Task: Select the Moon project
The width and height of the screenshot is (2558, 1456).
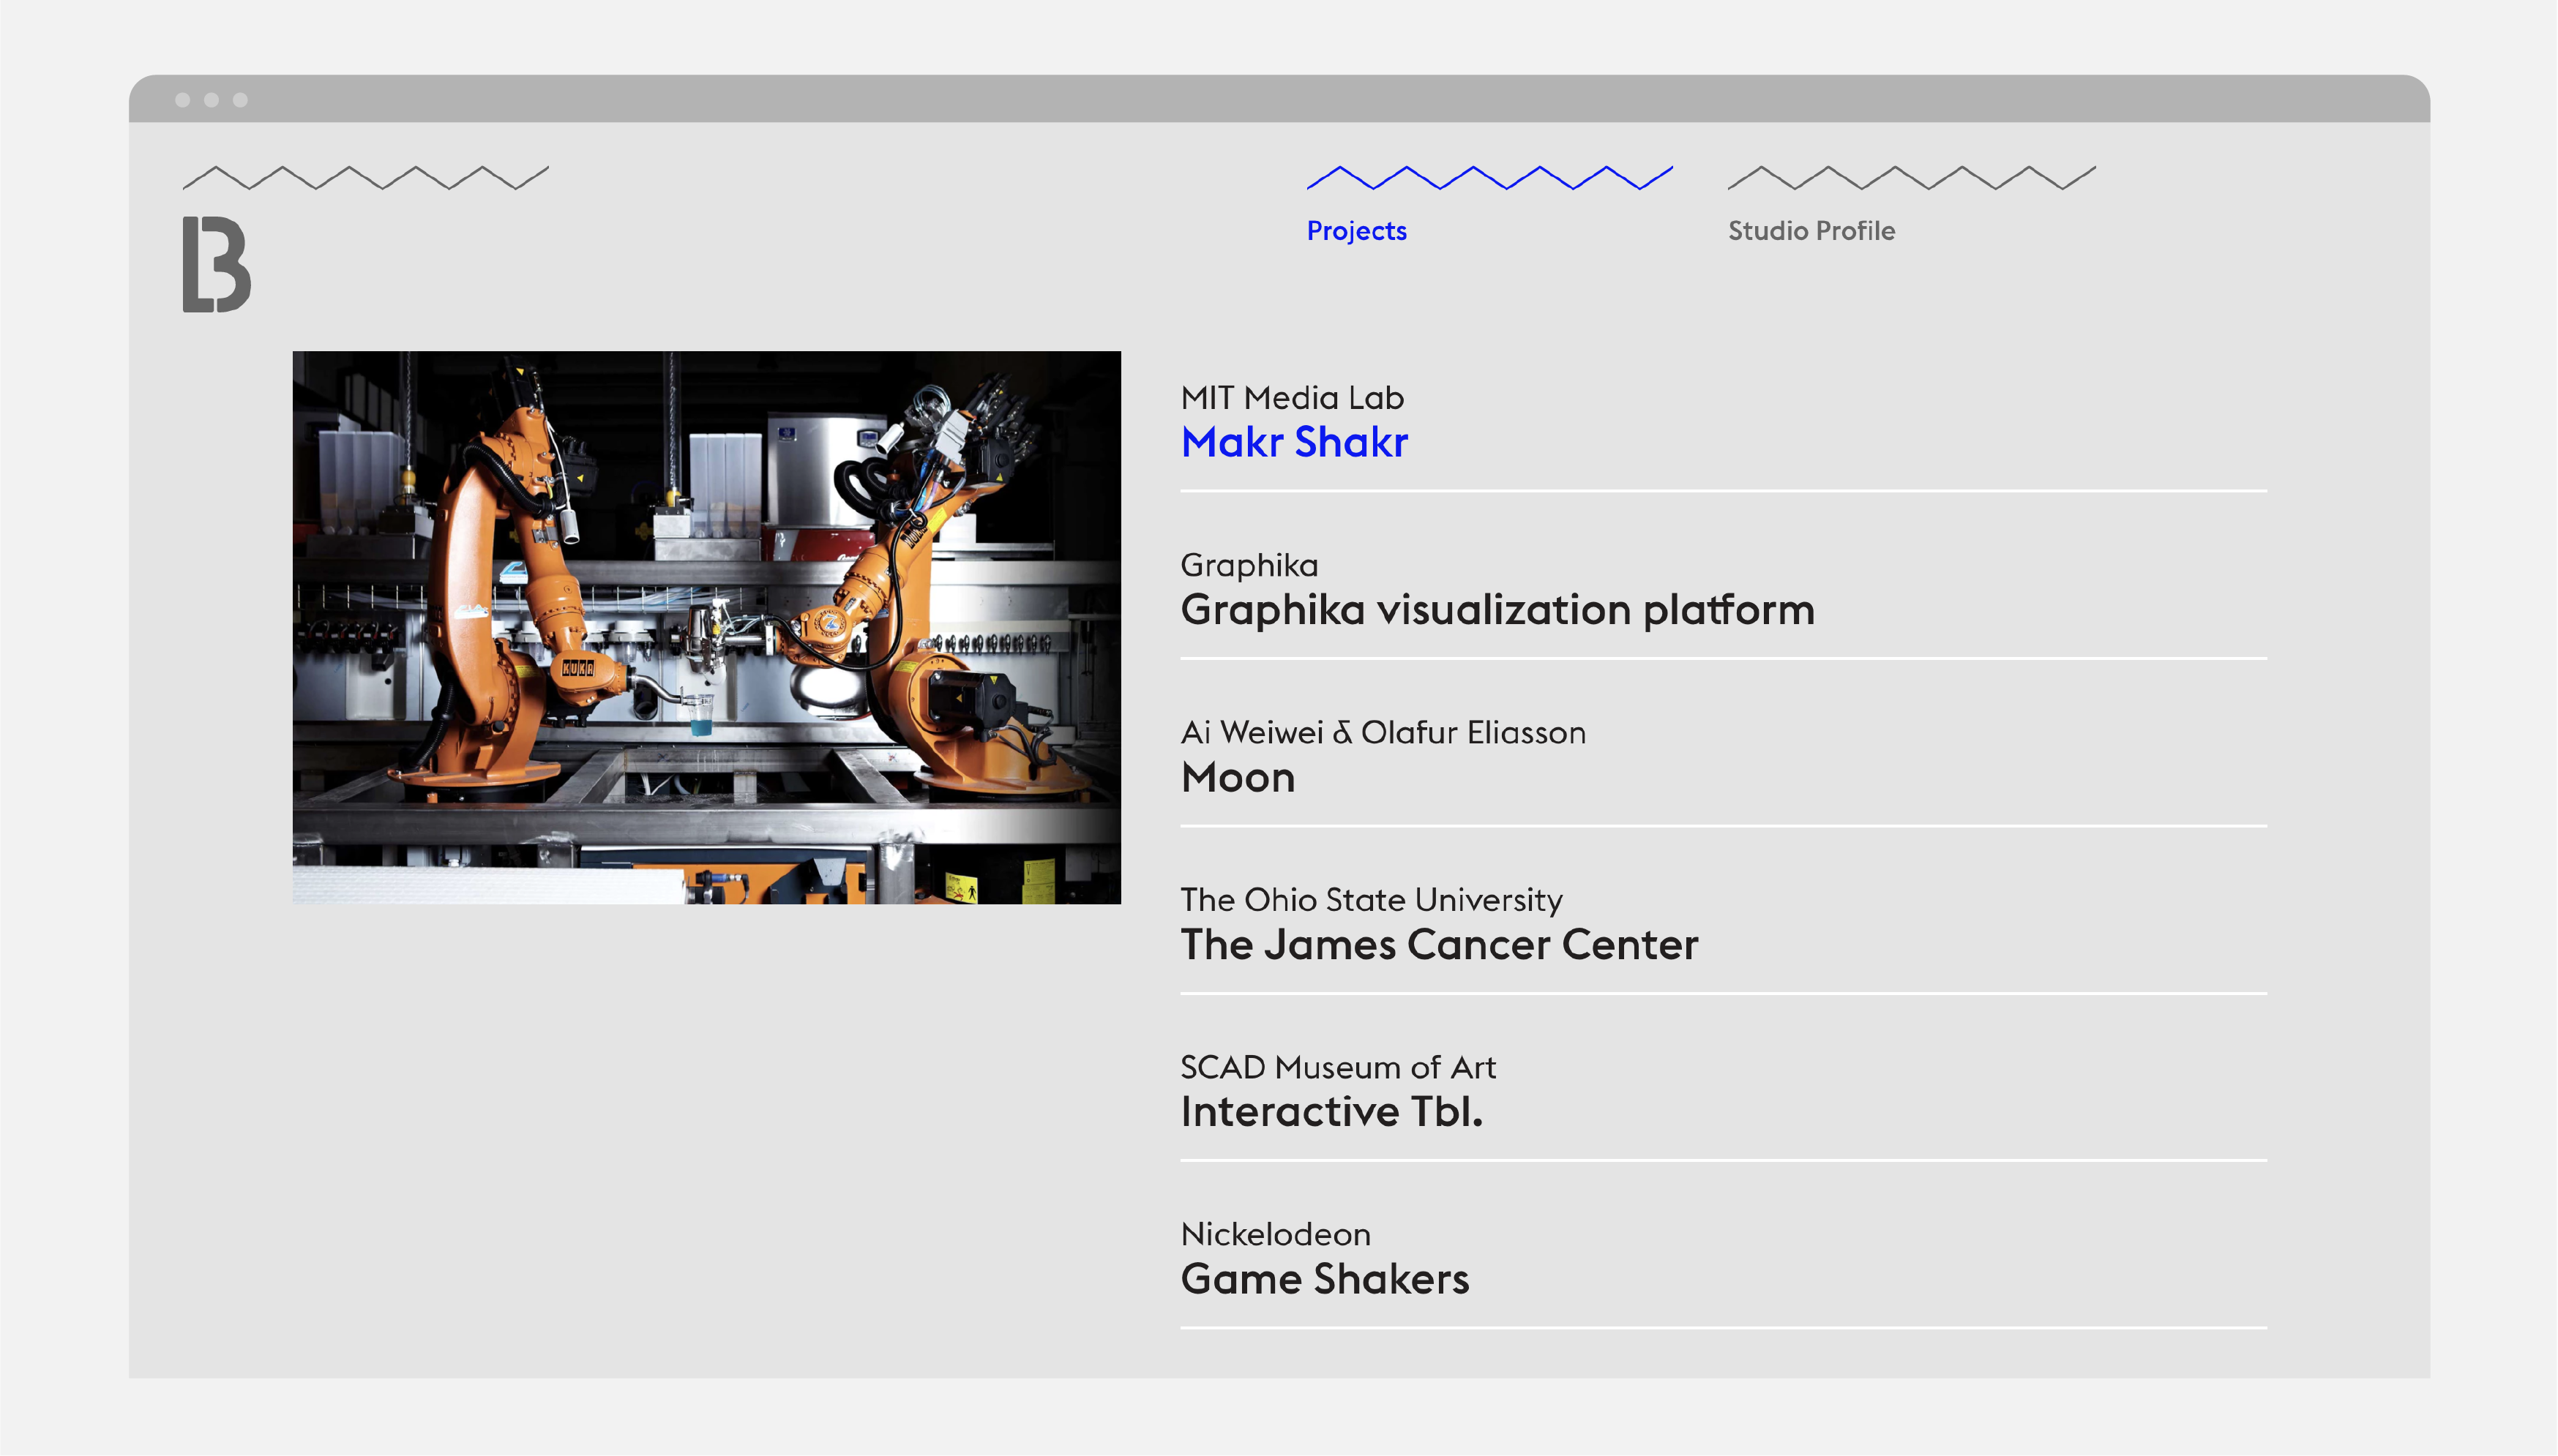Action: [1238, 777]
